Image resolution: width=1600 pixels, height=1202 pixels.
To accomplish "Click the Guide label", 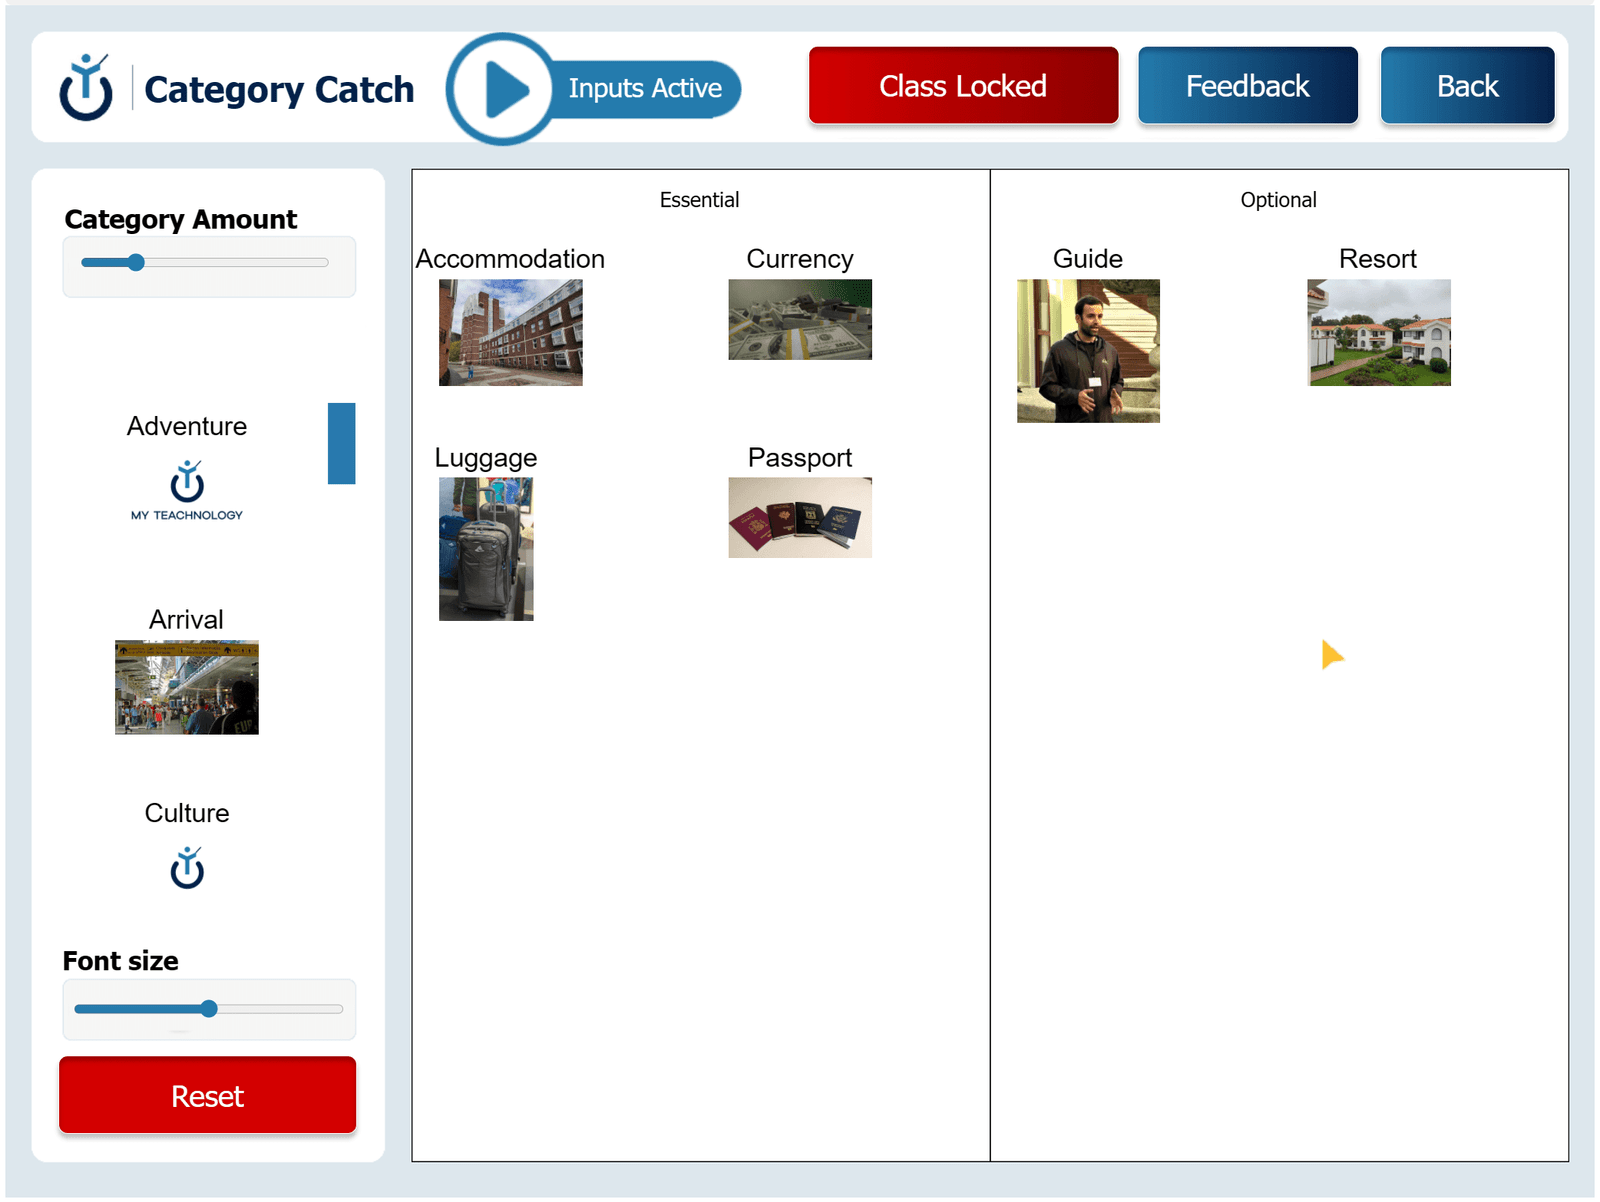I will [x=1088, y=259].
